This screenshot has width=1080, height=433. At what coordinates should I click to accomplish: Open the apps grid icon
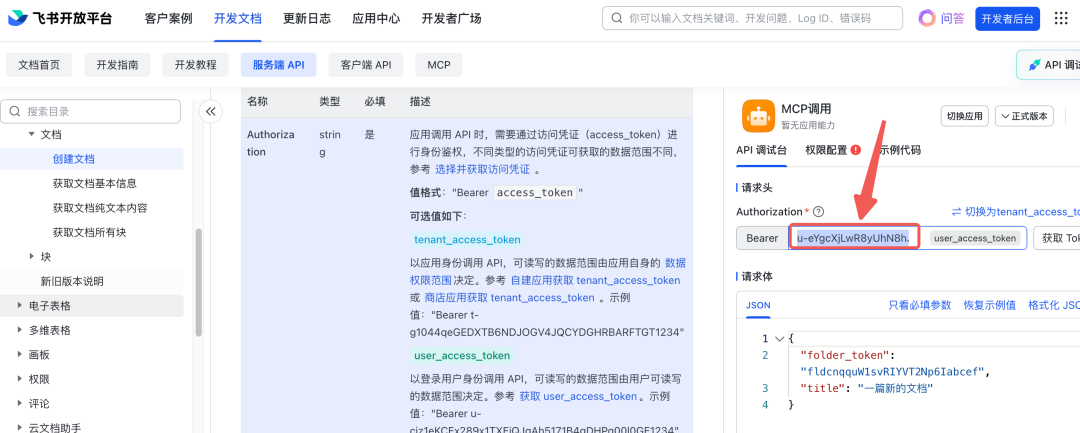click(x=1061, y=19)
